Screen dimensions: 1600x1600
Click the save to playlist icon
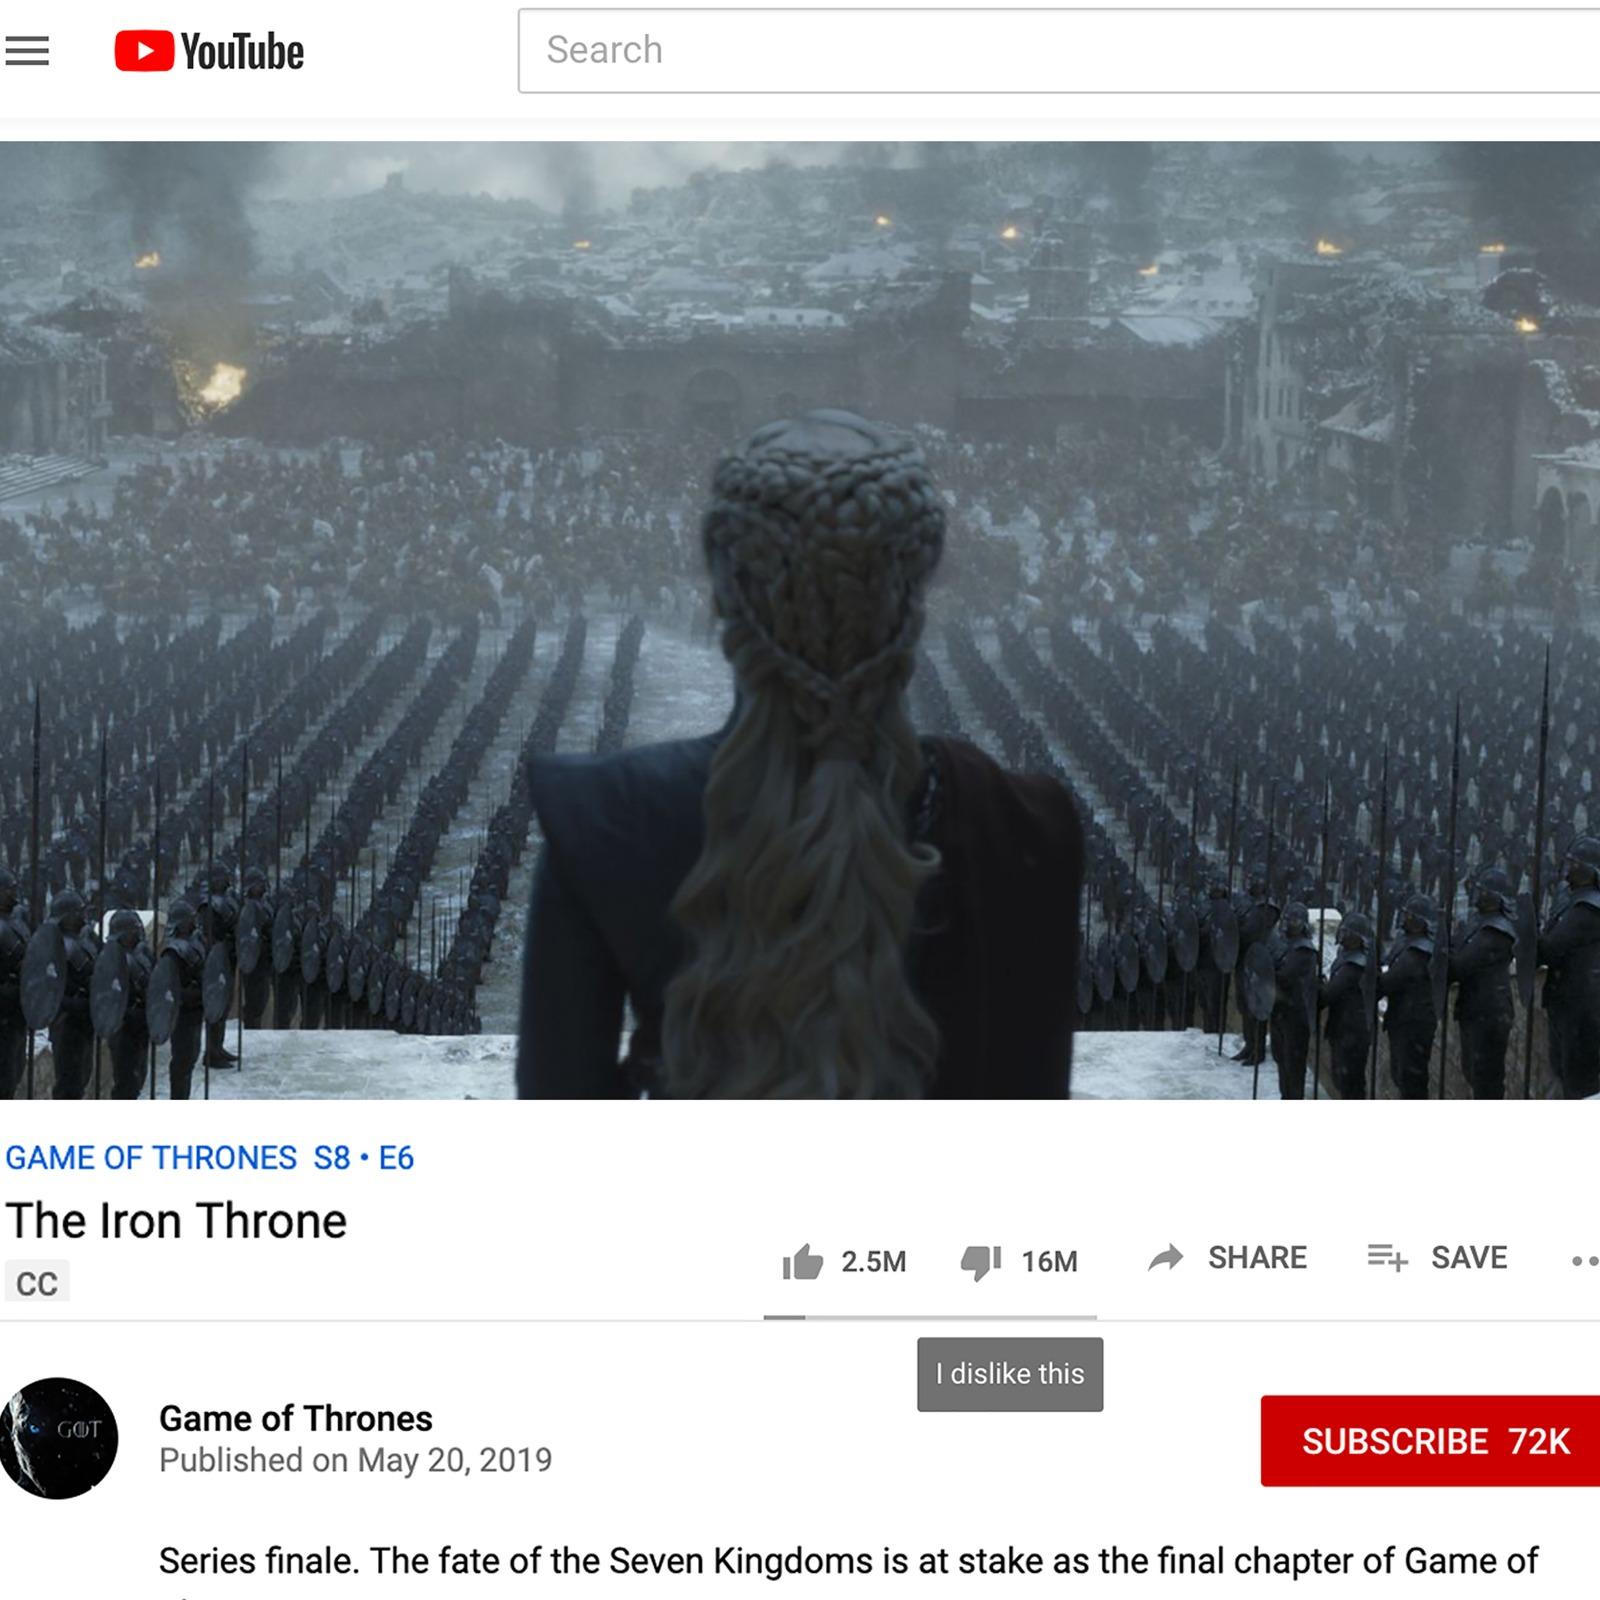coord(1388,1257)
